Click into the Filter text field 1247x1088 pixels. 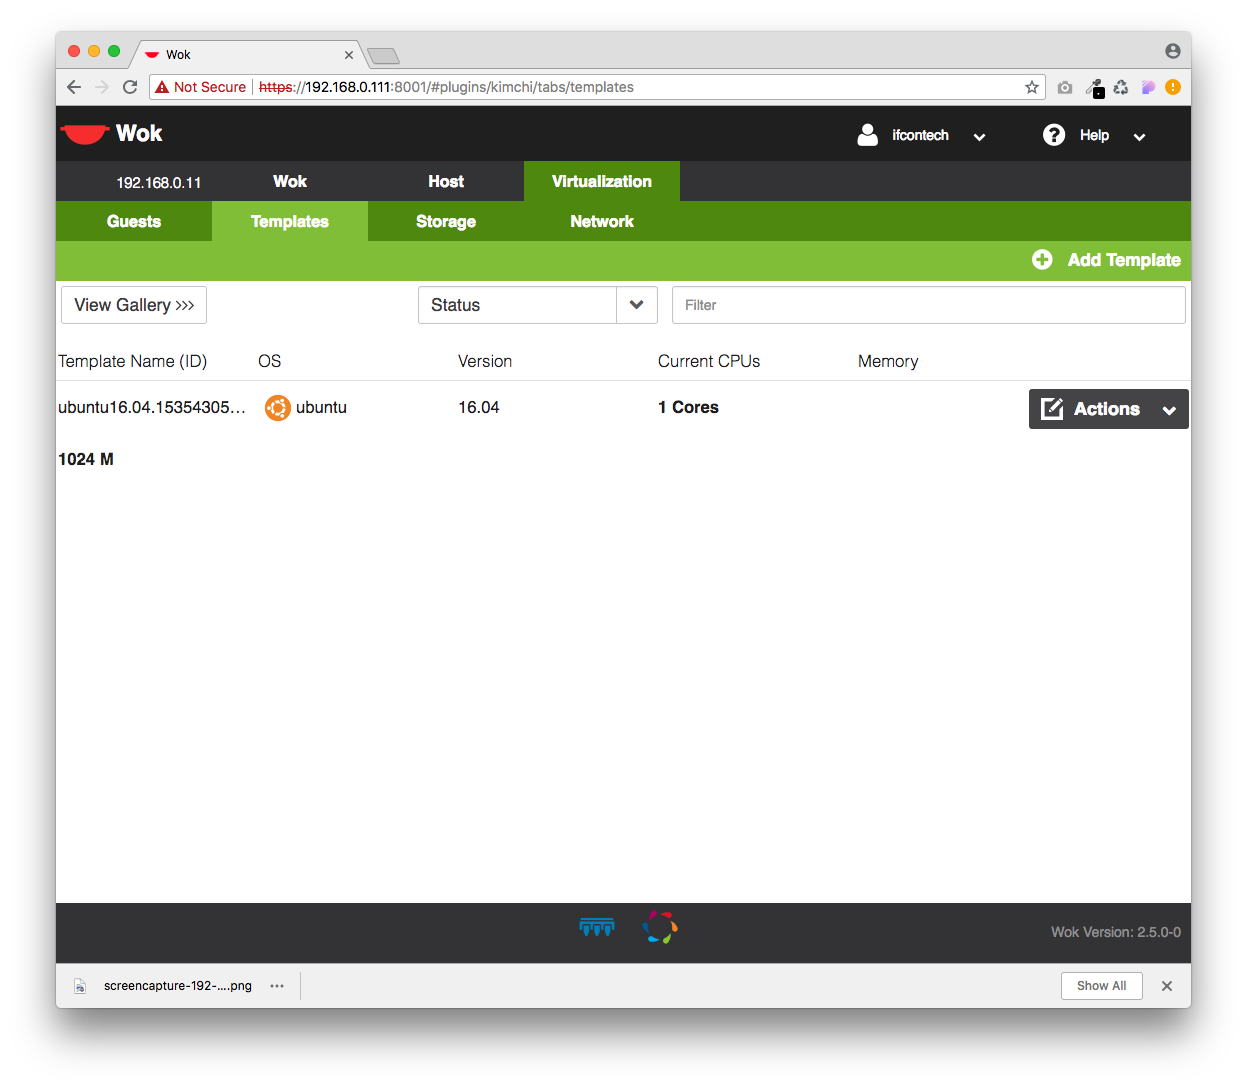pyautogui.click(x=928, y=305)
